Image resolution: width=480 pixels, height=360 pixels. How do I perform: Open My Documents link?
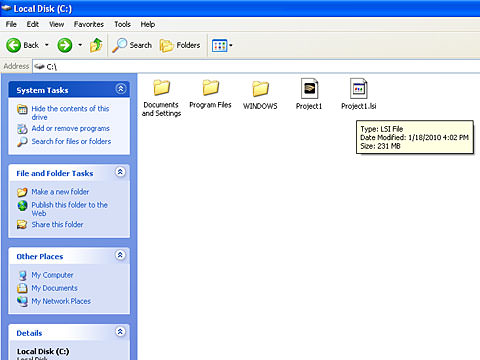[54, 288]
